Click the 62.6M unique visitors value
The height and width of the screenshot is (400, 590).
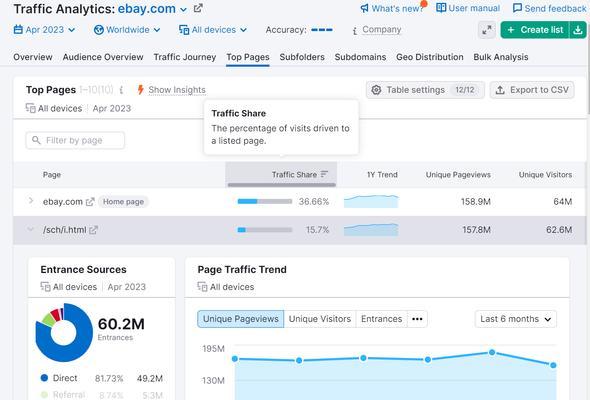point(559,230)
